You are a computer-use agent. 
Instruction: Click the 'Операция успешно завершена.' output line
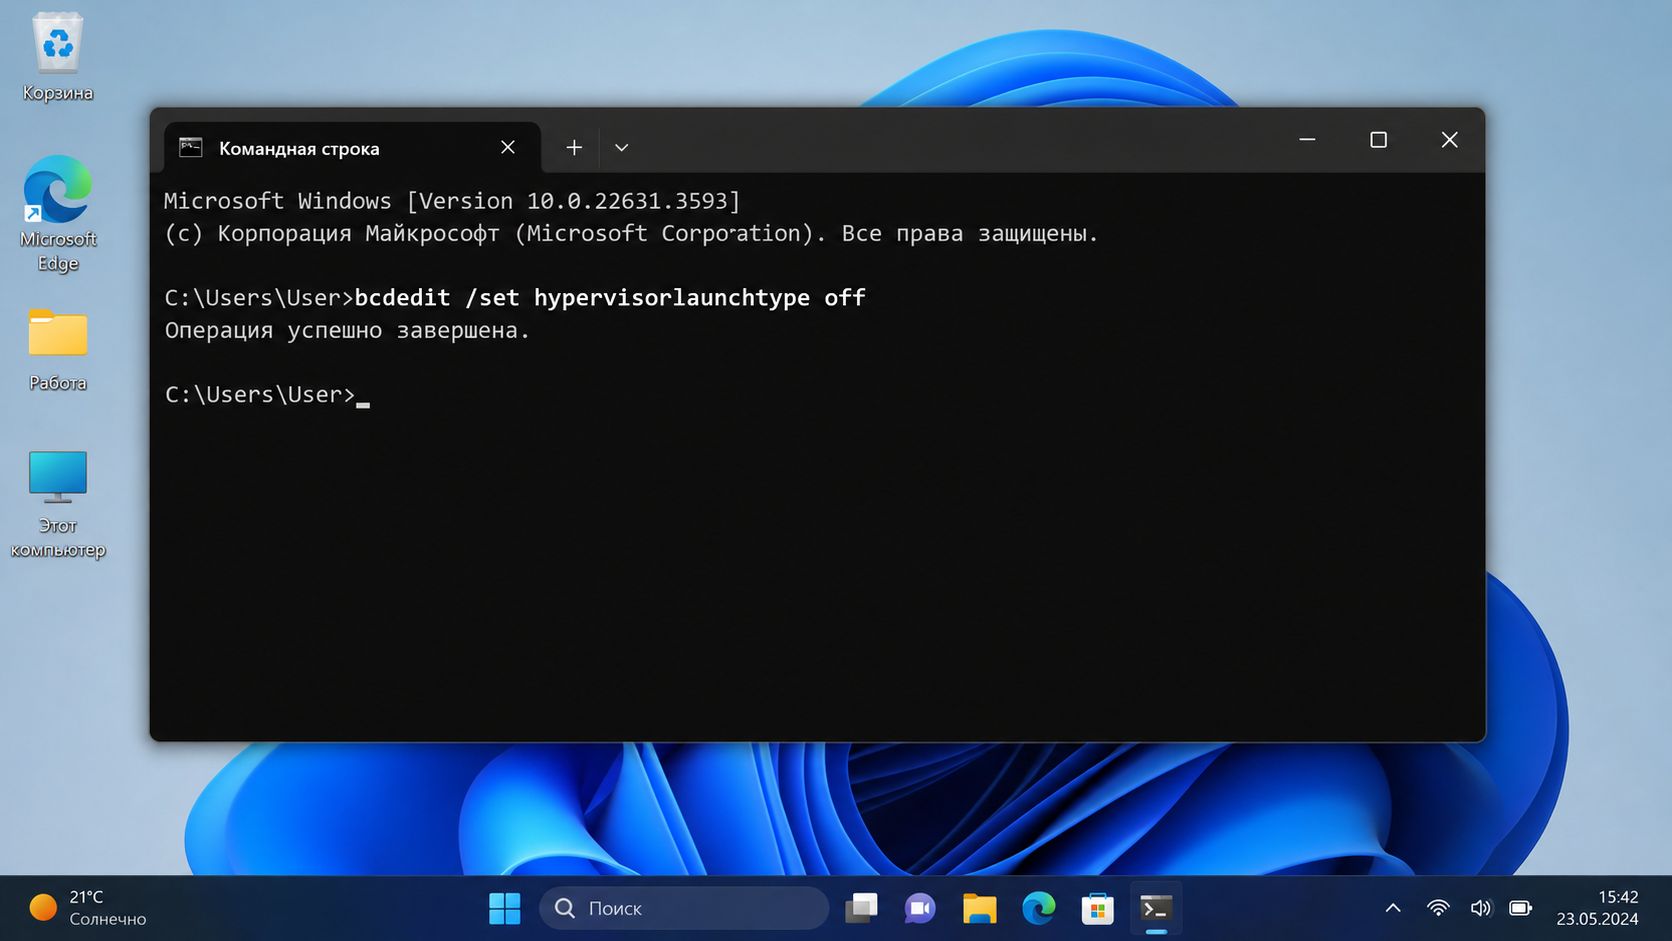pyautogui.click(x=347, y=330)
